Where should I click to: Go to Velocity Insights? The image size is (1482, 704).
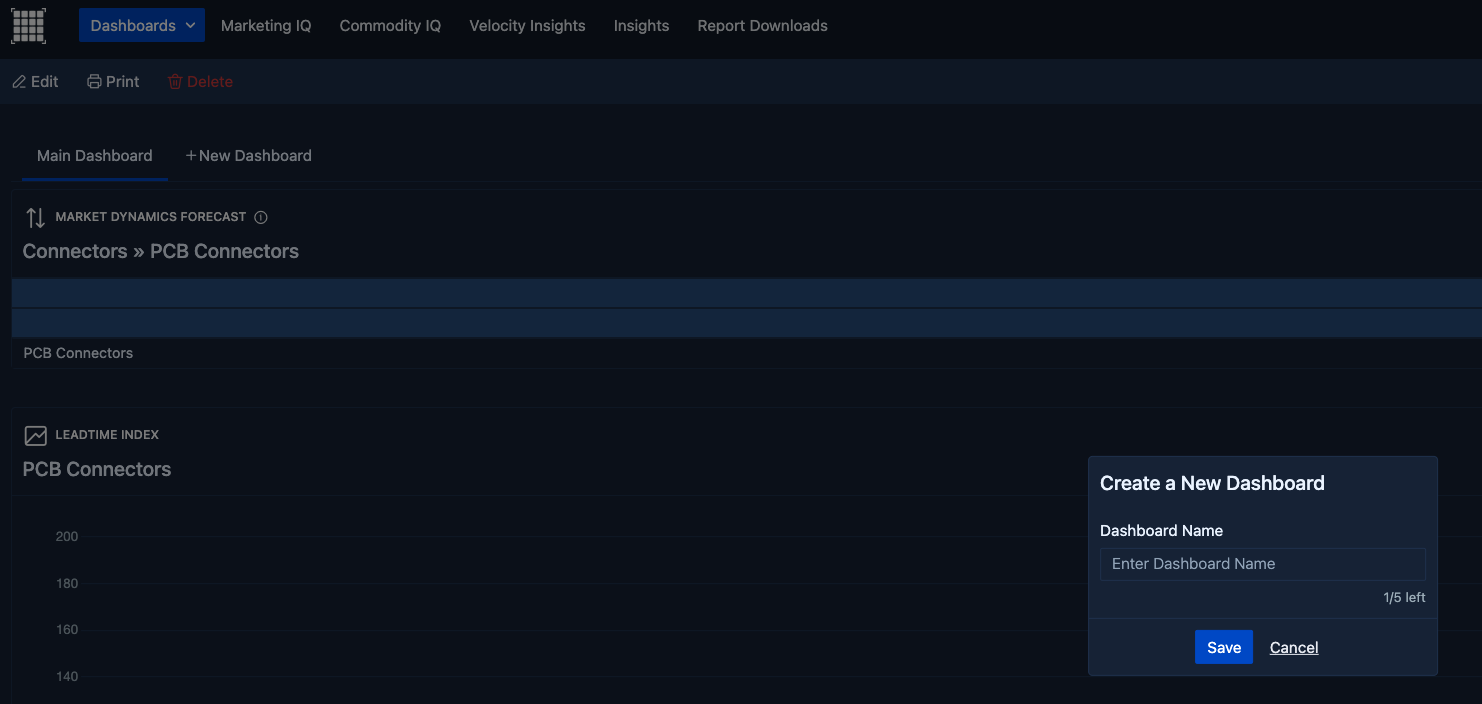click(527, 25)
